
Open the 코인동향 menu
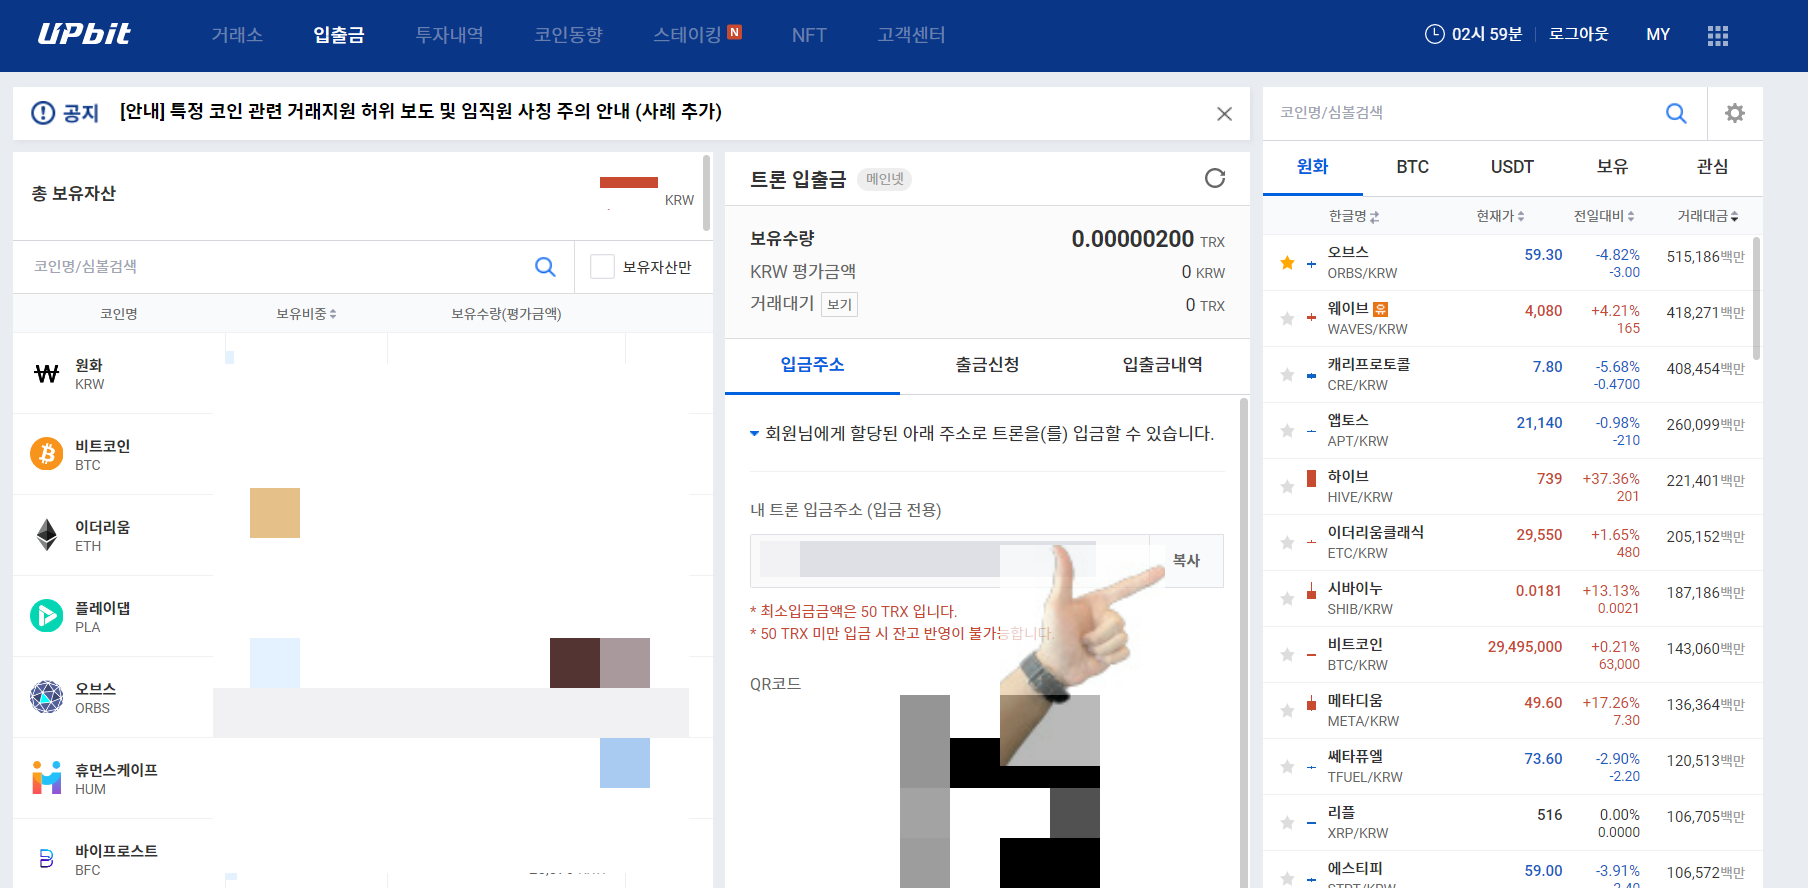(x=569, y=35)
